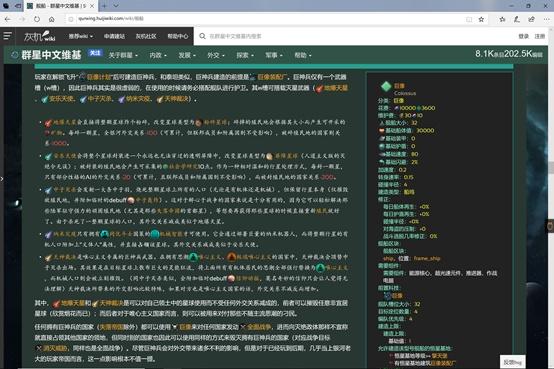
Task: Open a new browser tab
Action: click(104, 6)
